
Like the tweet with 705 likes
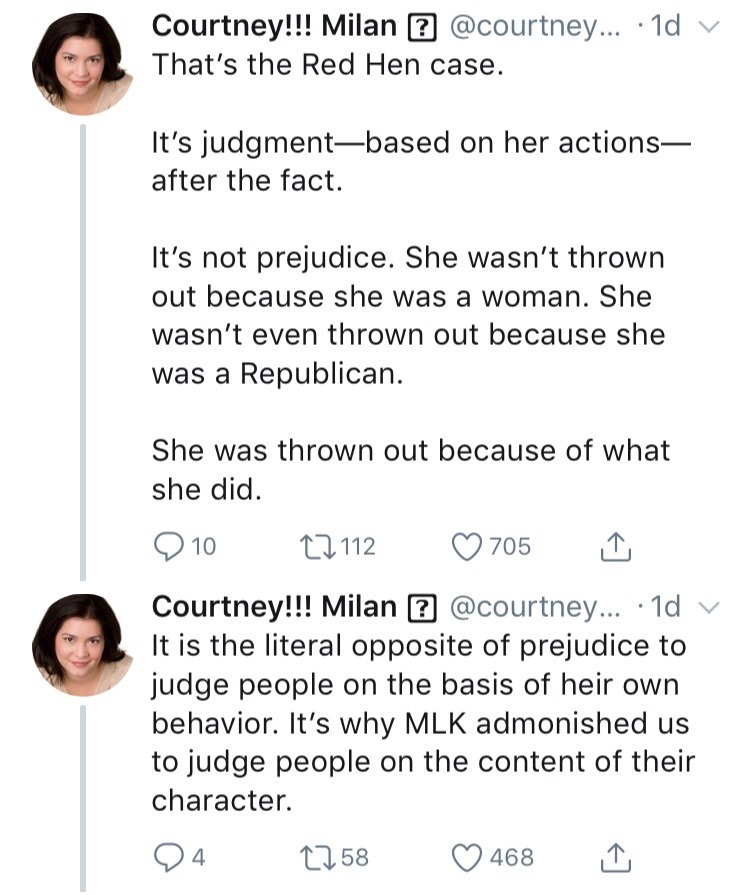(x=468, y=546)
